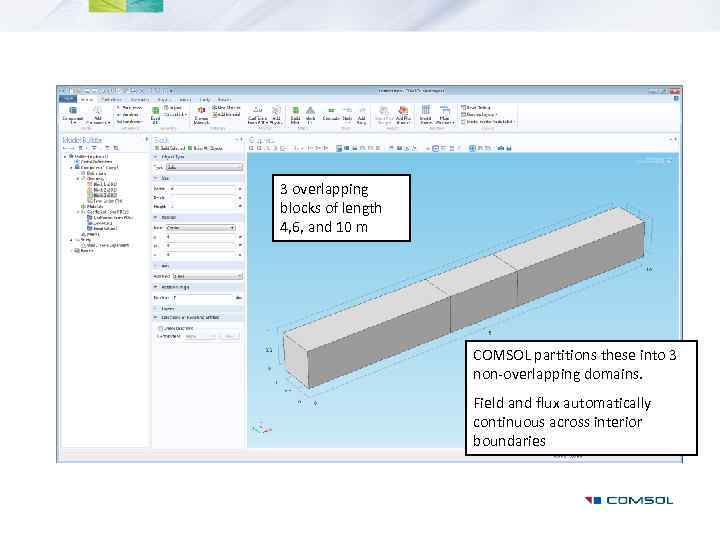Image resolution: width=720 pixels, height=540 pixels.
Task: Click the Form Union node in Geometry tree
Action: (105, 201)
